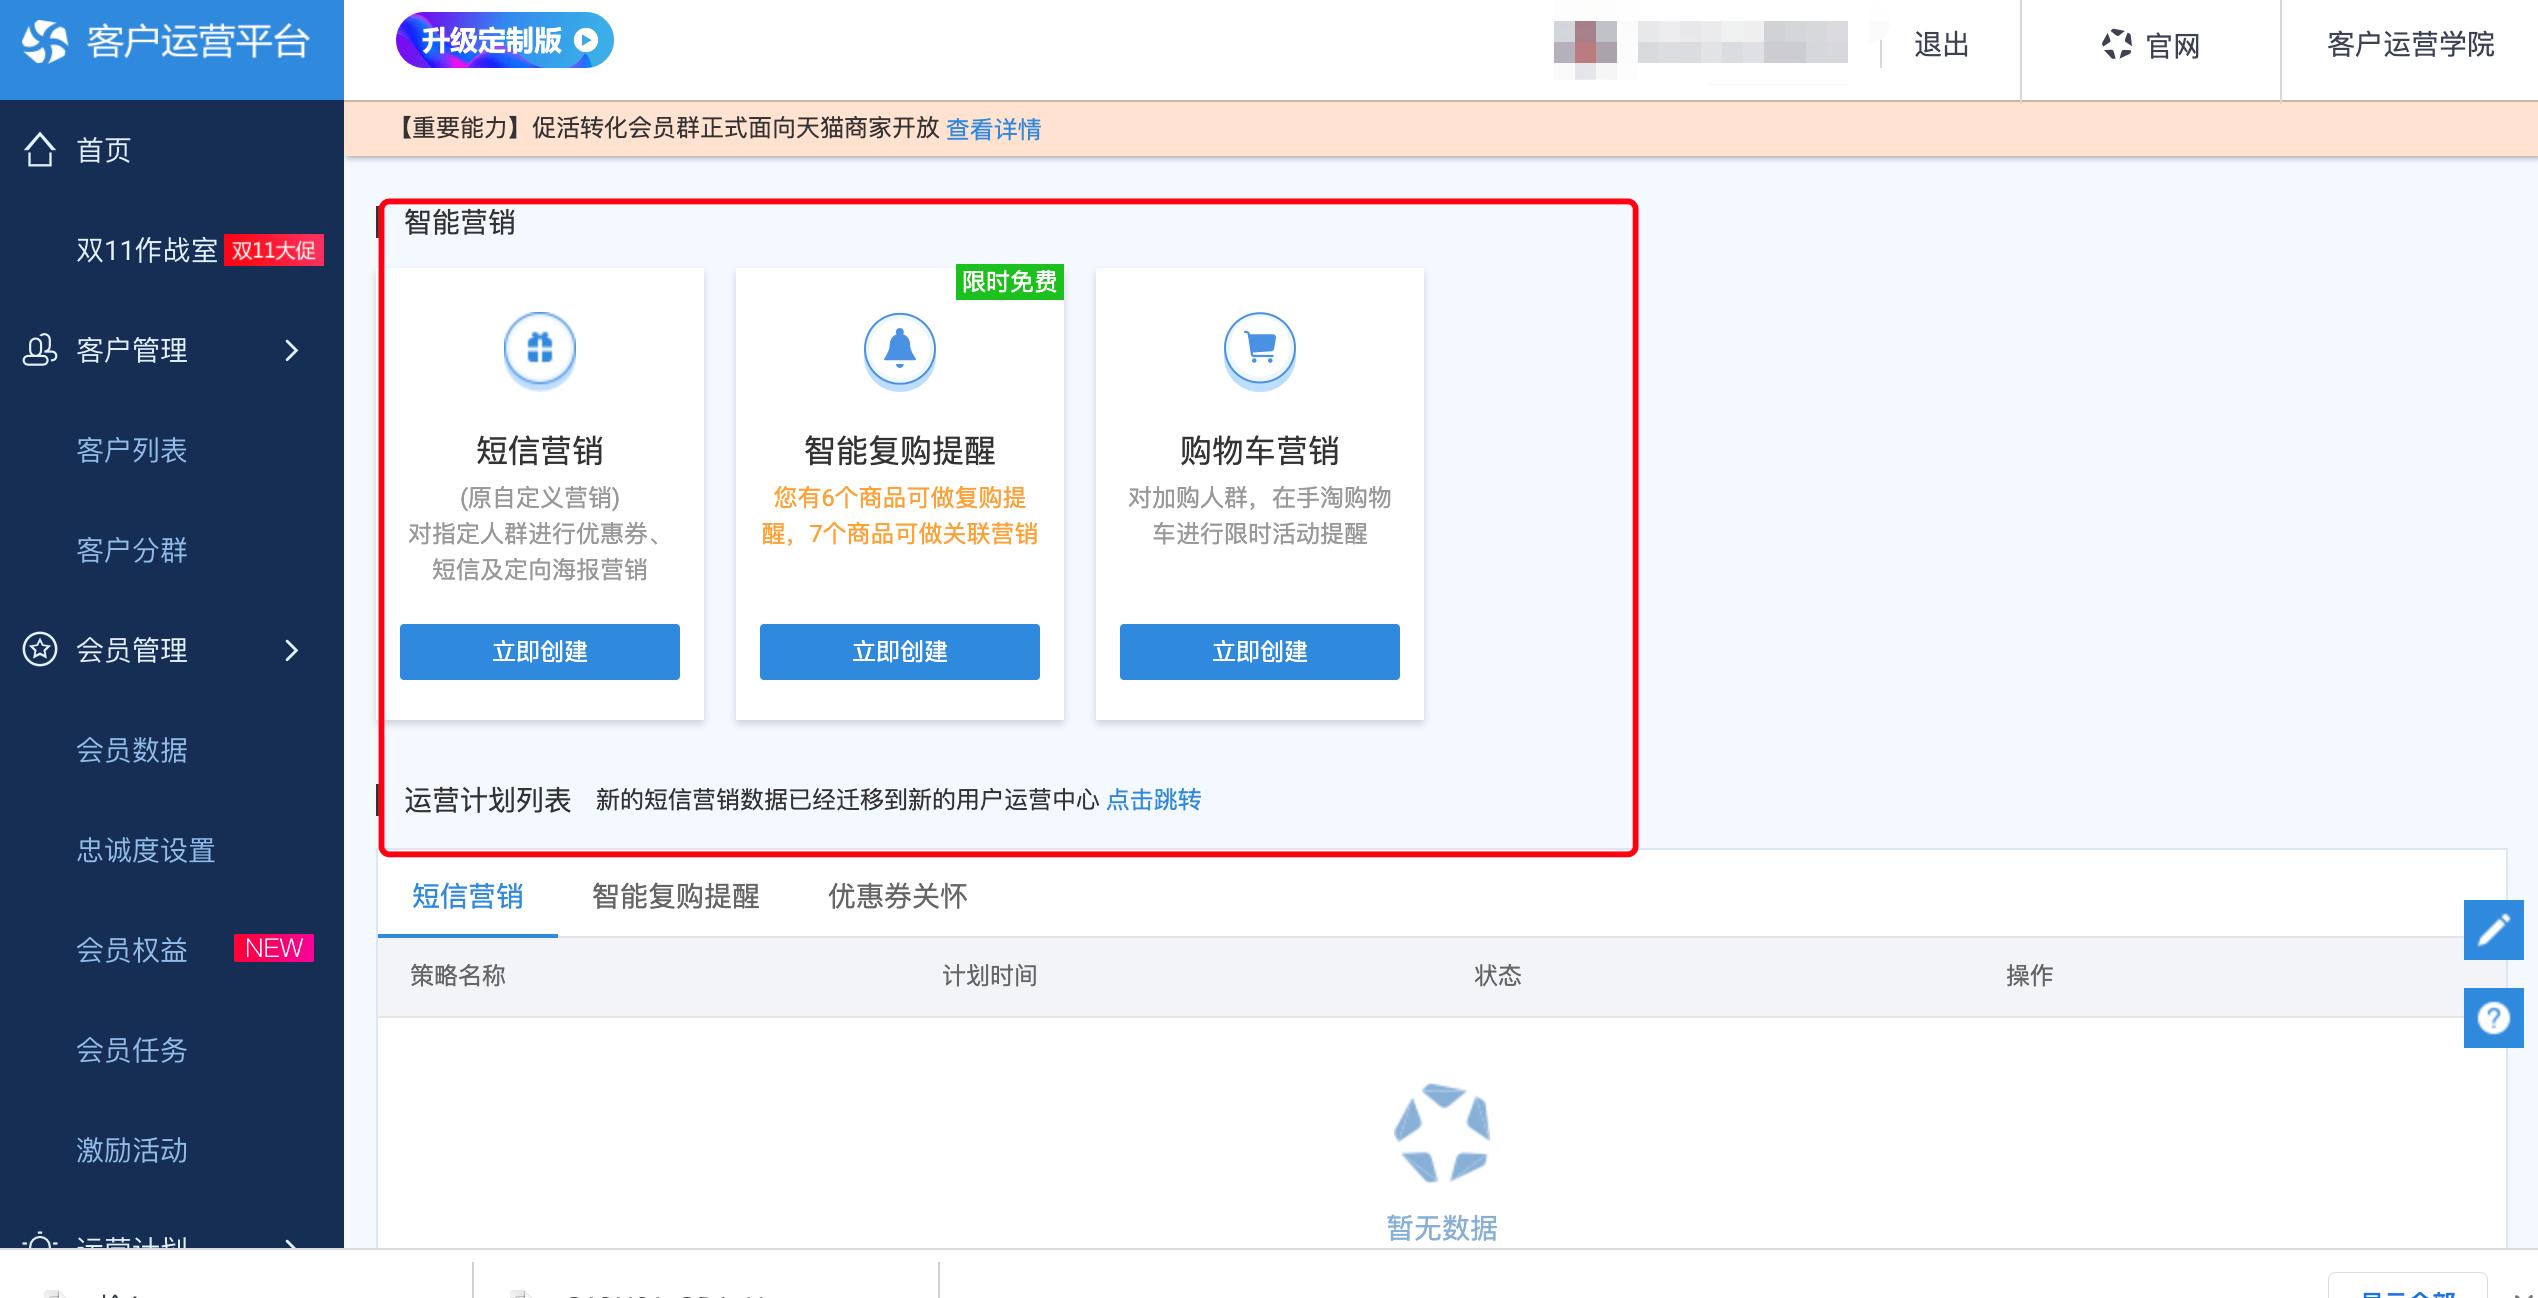Switch to the 优惠券关怀 tab
Image resolution: width=2538 pixels, height=1298 pixels.
[x=897, y=897]
